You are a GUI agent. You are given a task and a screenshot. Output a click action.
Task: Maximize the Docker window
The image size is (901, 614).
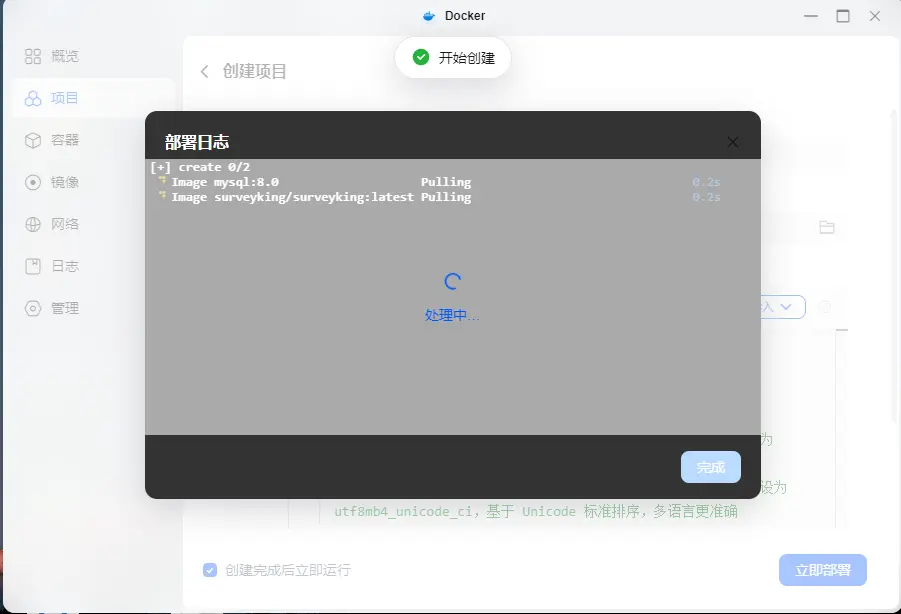pos(843,16)
